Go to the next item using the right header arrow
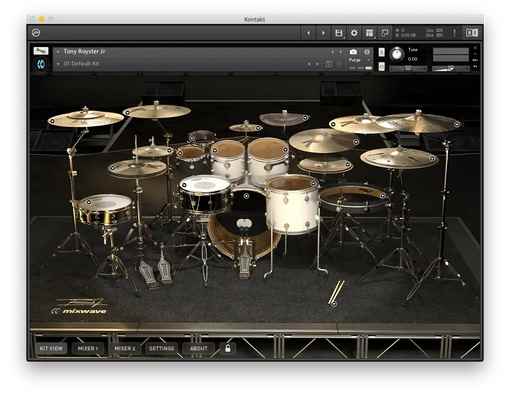The image size is (507, 393). pos(323,33)
